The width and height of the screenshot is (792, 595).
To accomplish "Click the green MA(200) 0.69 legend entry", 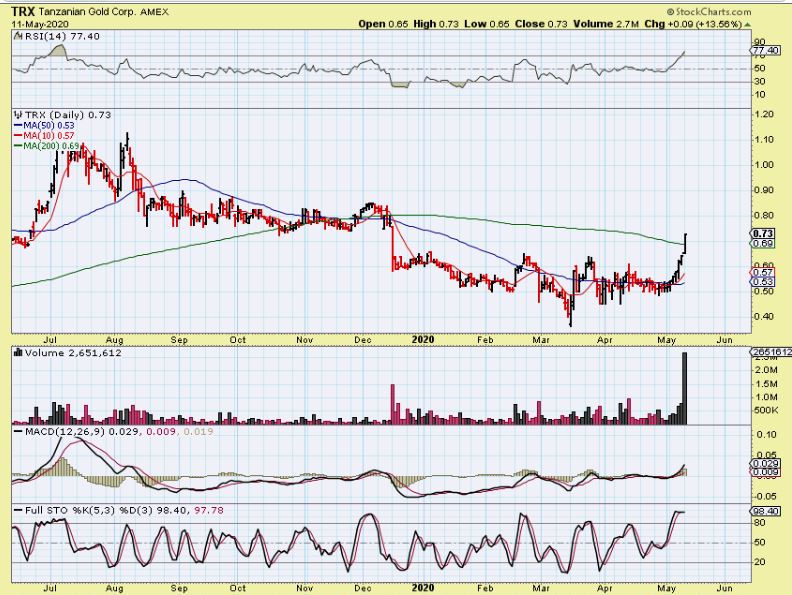I will click(47, 146).
